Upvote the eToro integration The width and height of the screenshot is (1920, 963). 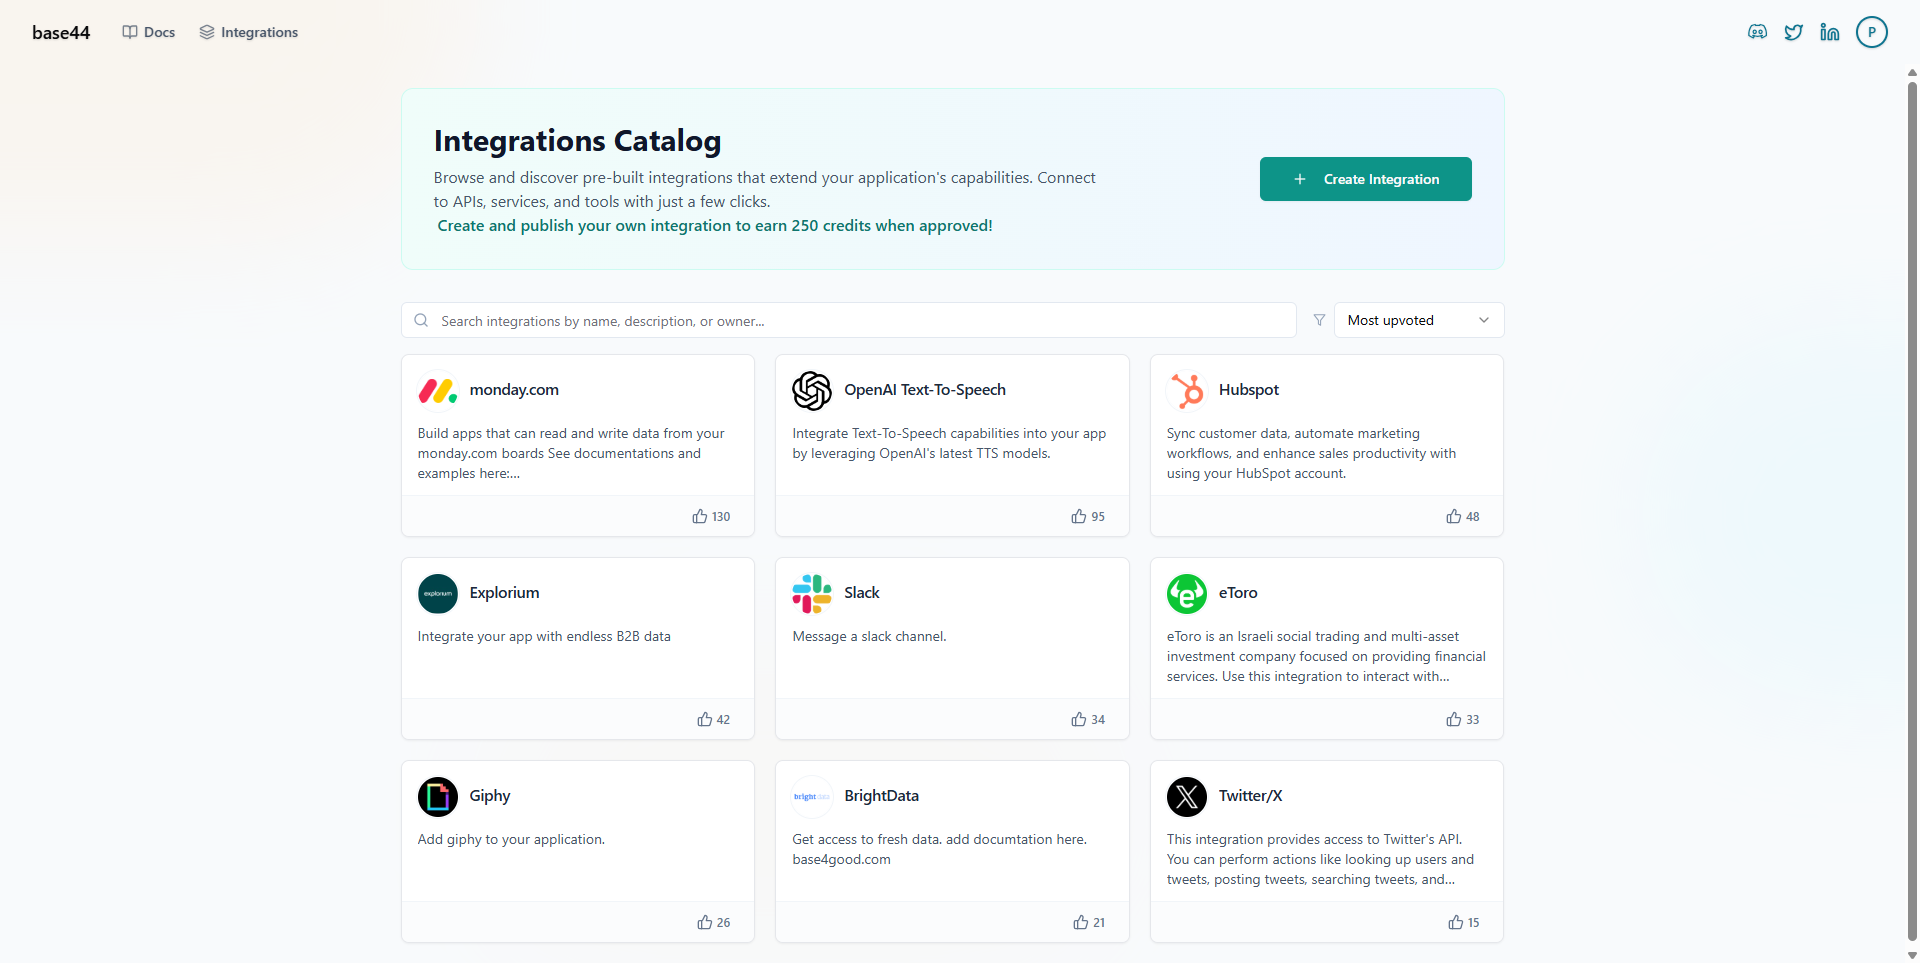(1462, 719)
